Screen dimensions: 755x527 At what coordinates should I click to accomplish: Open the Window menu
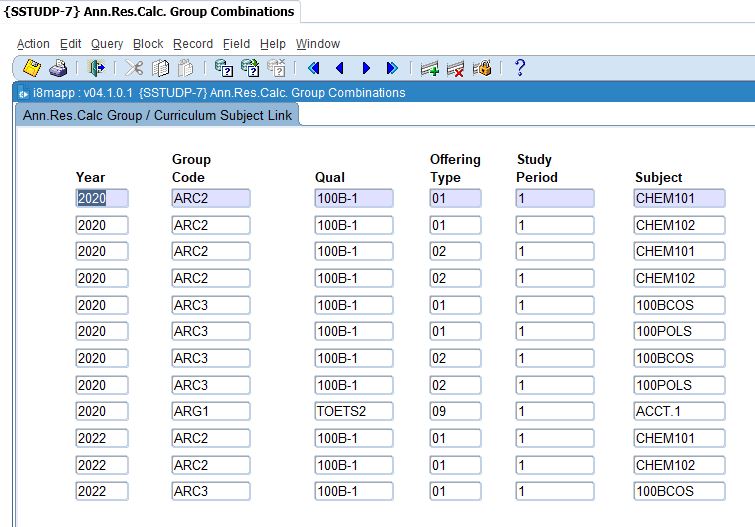click(x=318, y=44)
